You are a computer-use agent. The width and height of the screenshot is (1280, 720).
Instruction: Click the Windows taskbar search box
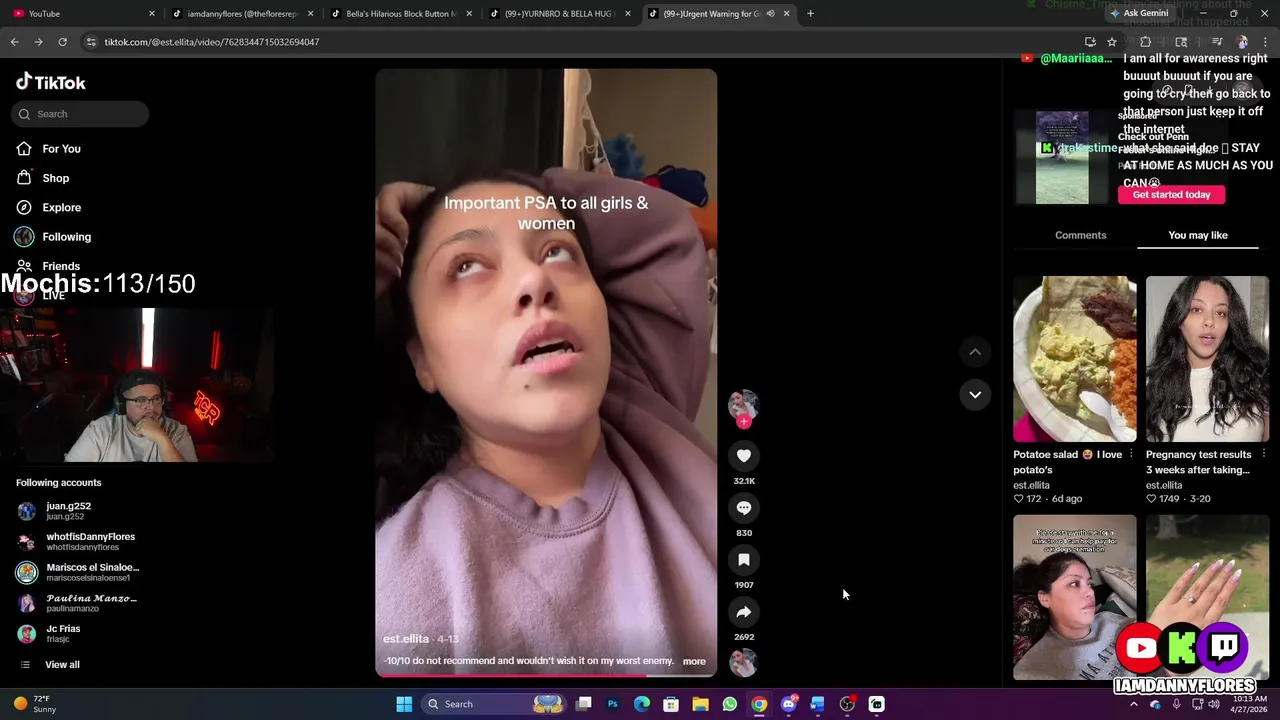pyautogui.click(x=493, y=704)
